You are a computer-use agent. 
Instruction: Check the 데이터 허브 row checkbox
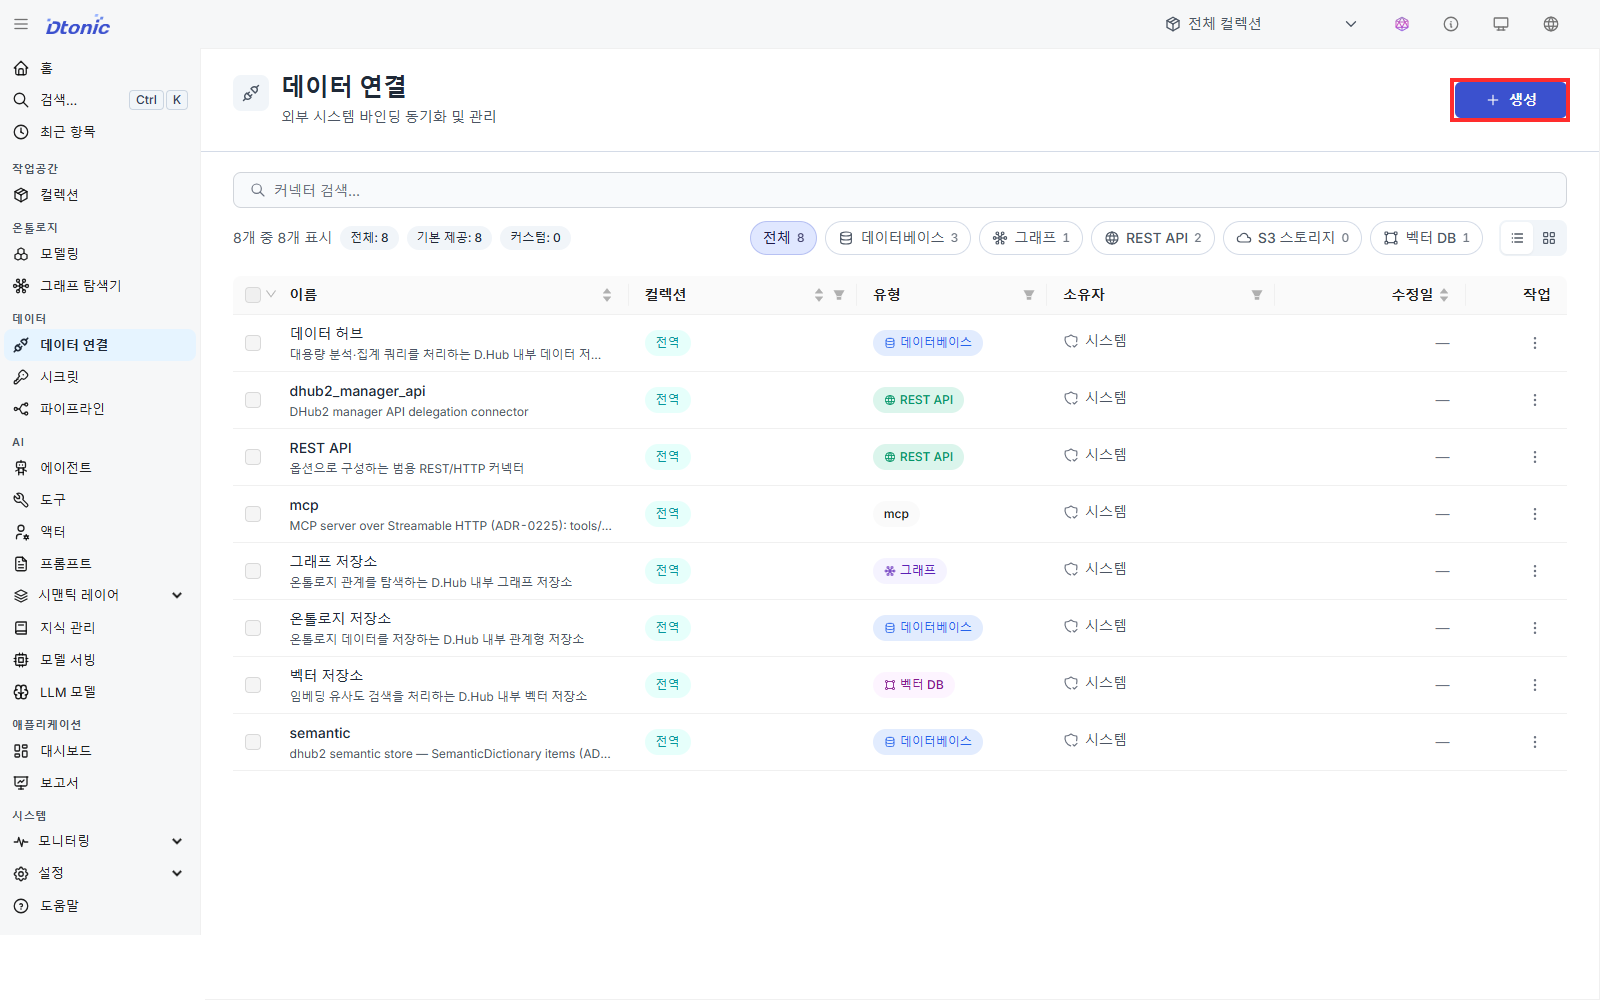(253, 343)
